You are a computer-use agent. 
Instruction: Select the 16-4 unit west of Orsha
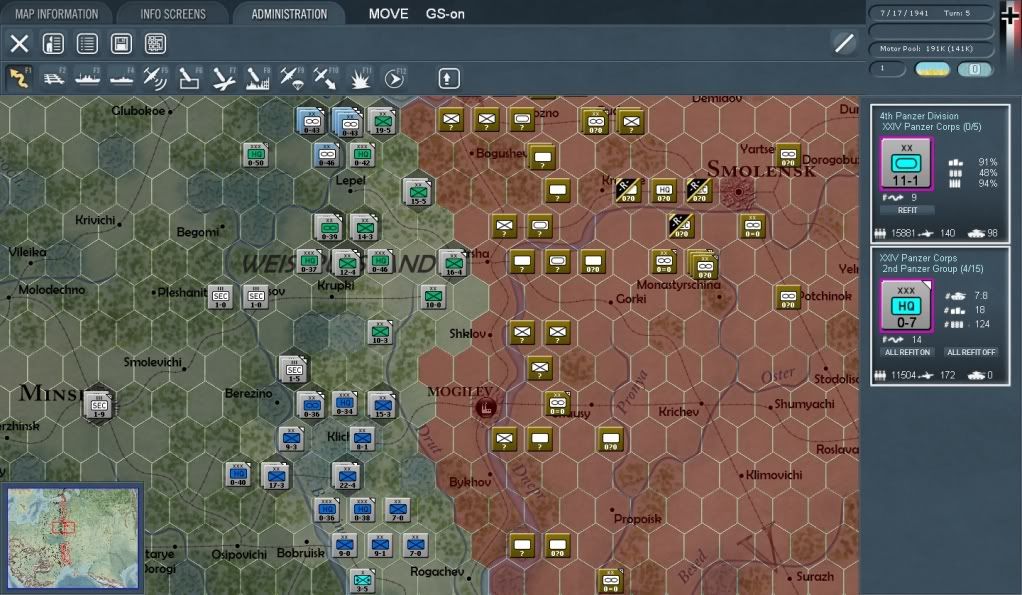pos(454,263)
